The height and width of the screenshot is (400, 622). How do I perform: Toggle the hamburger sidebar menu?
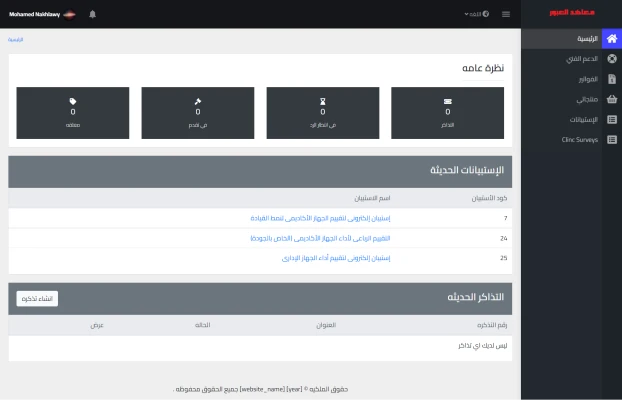pyautogui.click(x=505, y=14)
